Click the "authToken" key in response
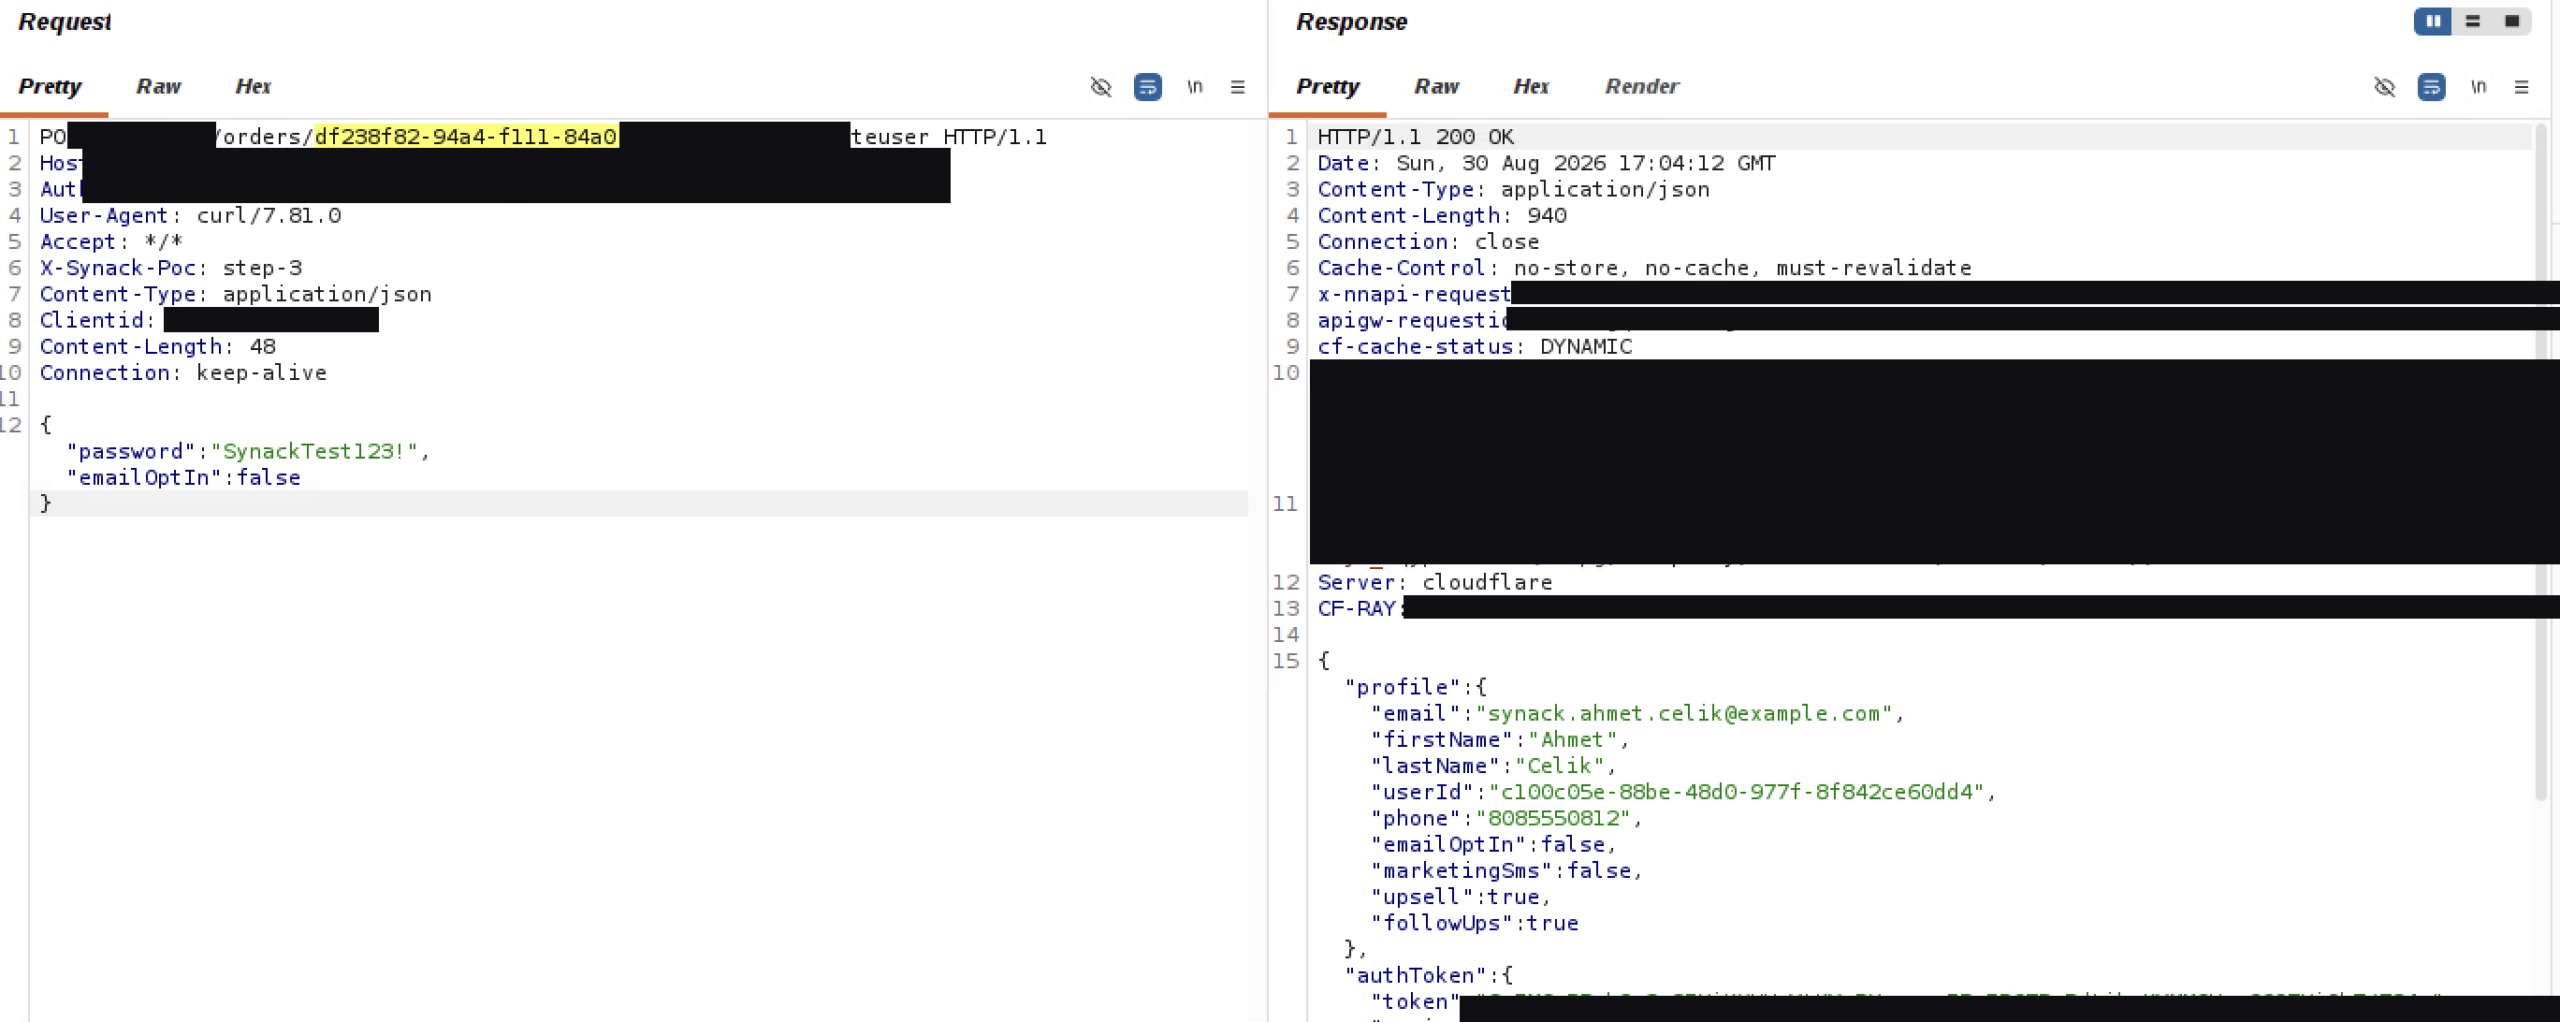 (x=1415, y=975)
